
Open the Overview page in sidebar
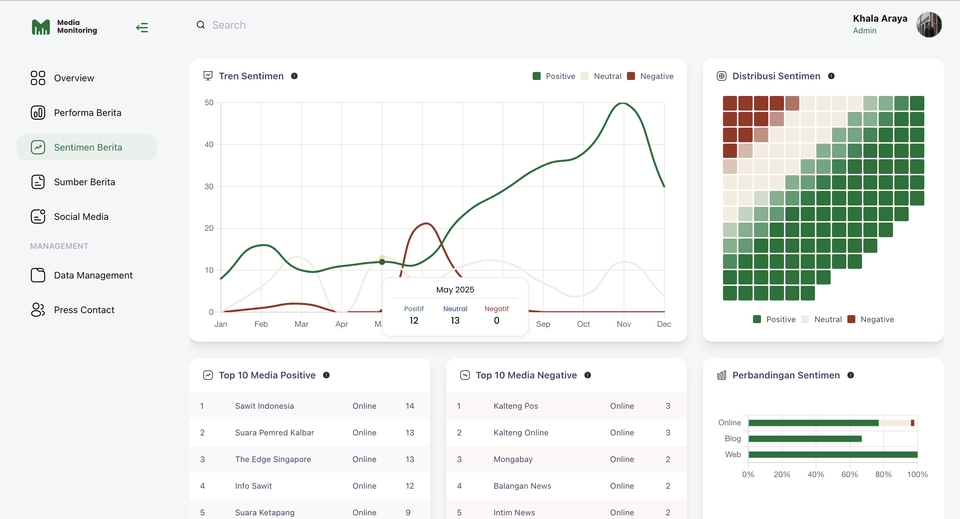tap(73, 78)
